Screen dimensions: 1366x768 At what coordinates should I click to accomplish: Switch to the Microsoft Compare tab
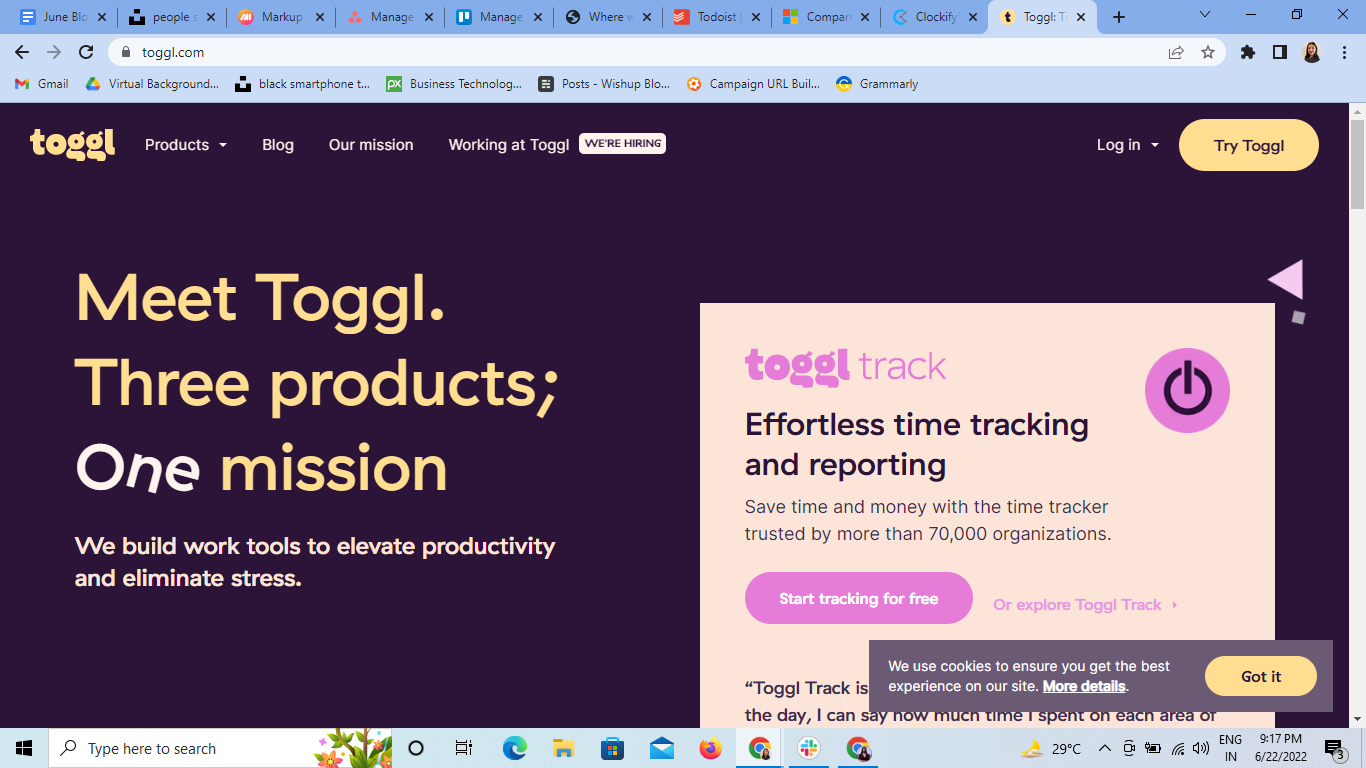point(826,17)
